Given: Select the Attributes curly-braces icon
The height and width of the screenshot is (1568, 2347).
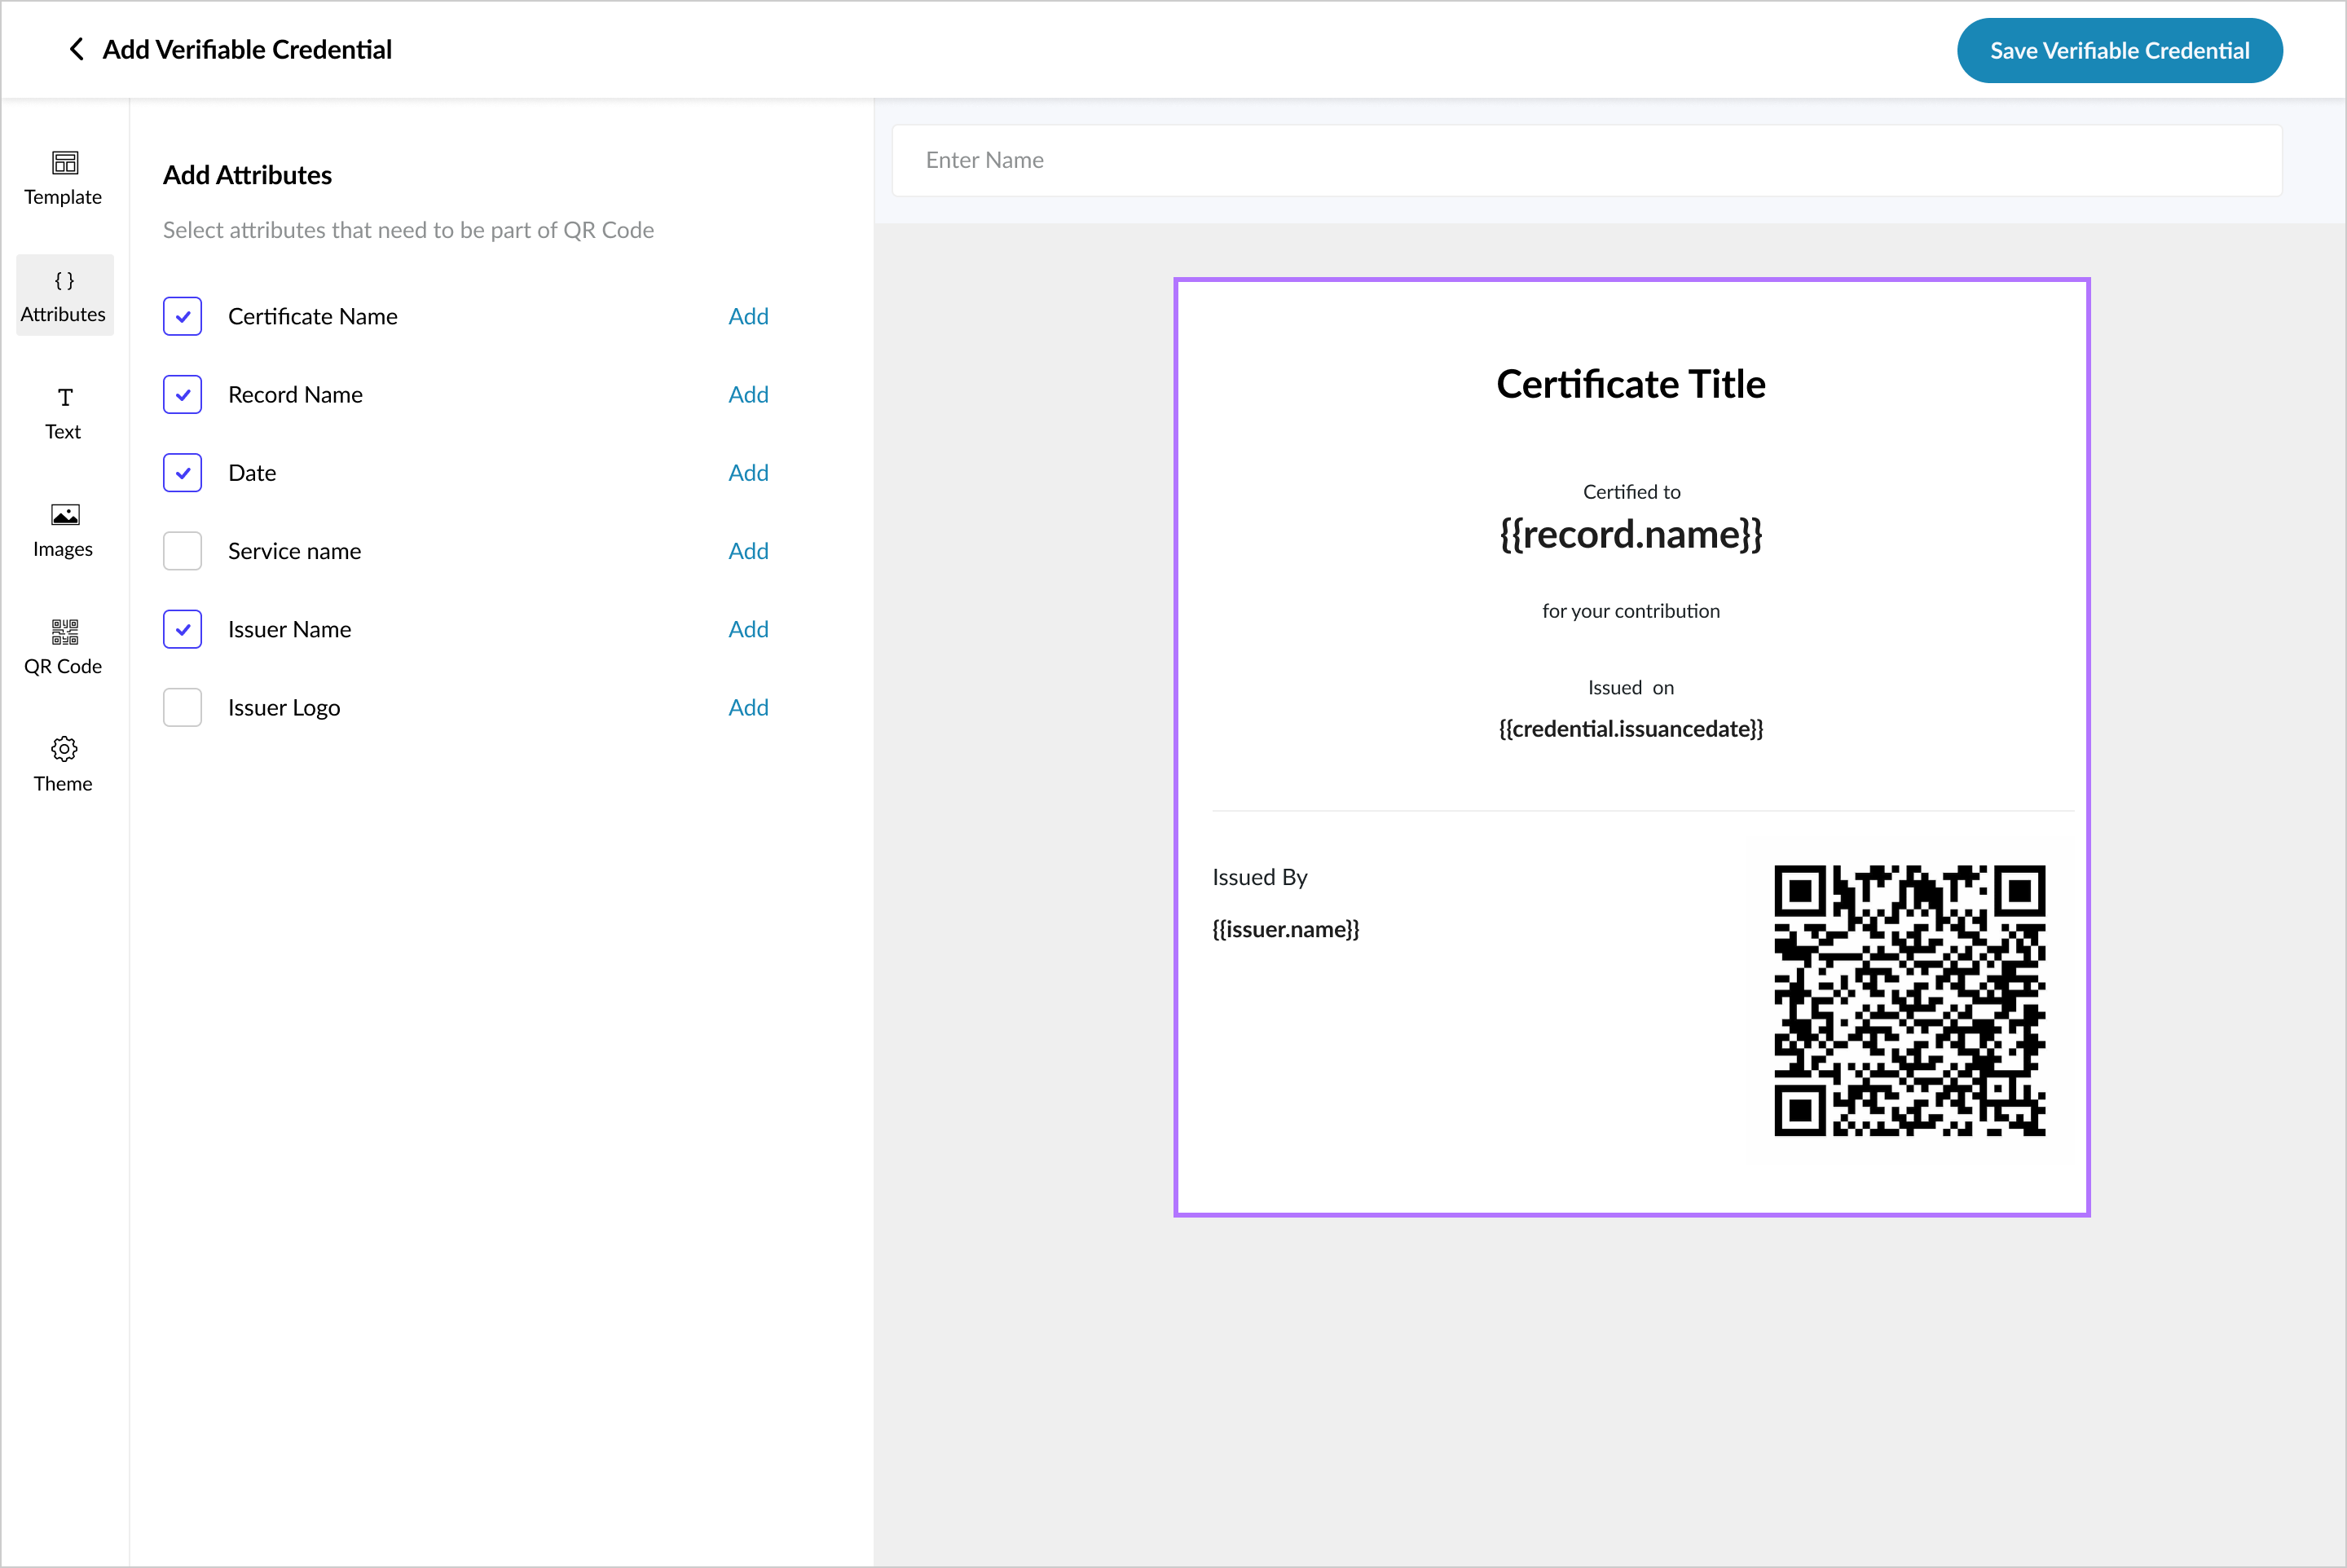Looking at the screenshot, I should click(64, 281).
